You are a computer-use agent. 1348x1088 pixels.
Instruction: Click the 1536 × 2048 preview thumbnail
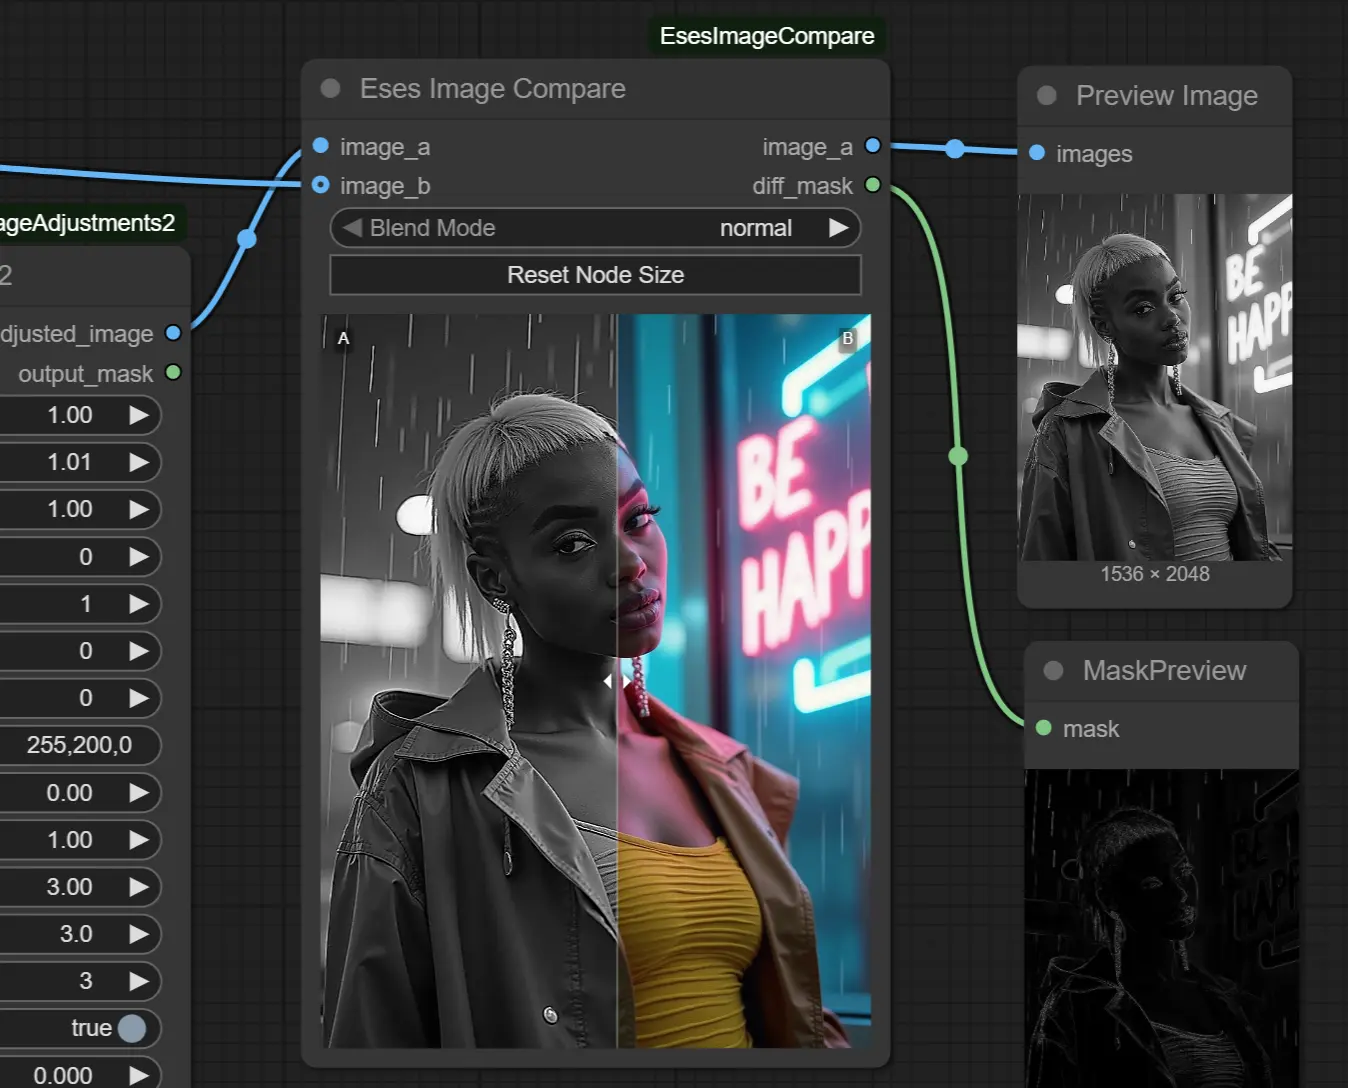pyautogui.click(x=1154, y=377)
